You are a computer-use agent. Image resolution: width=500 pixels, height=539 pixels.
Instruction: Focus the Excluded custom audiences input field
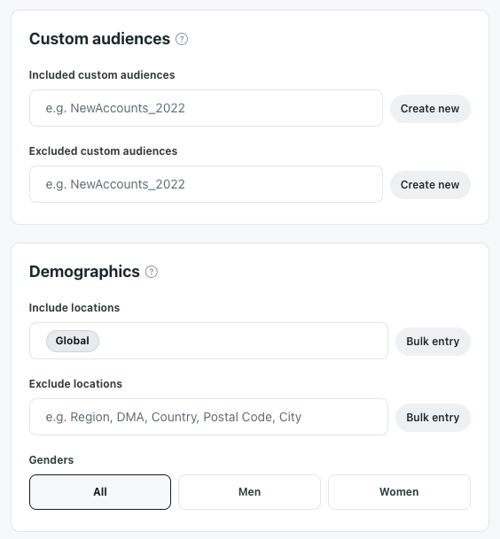tap(206, 184)
